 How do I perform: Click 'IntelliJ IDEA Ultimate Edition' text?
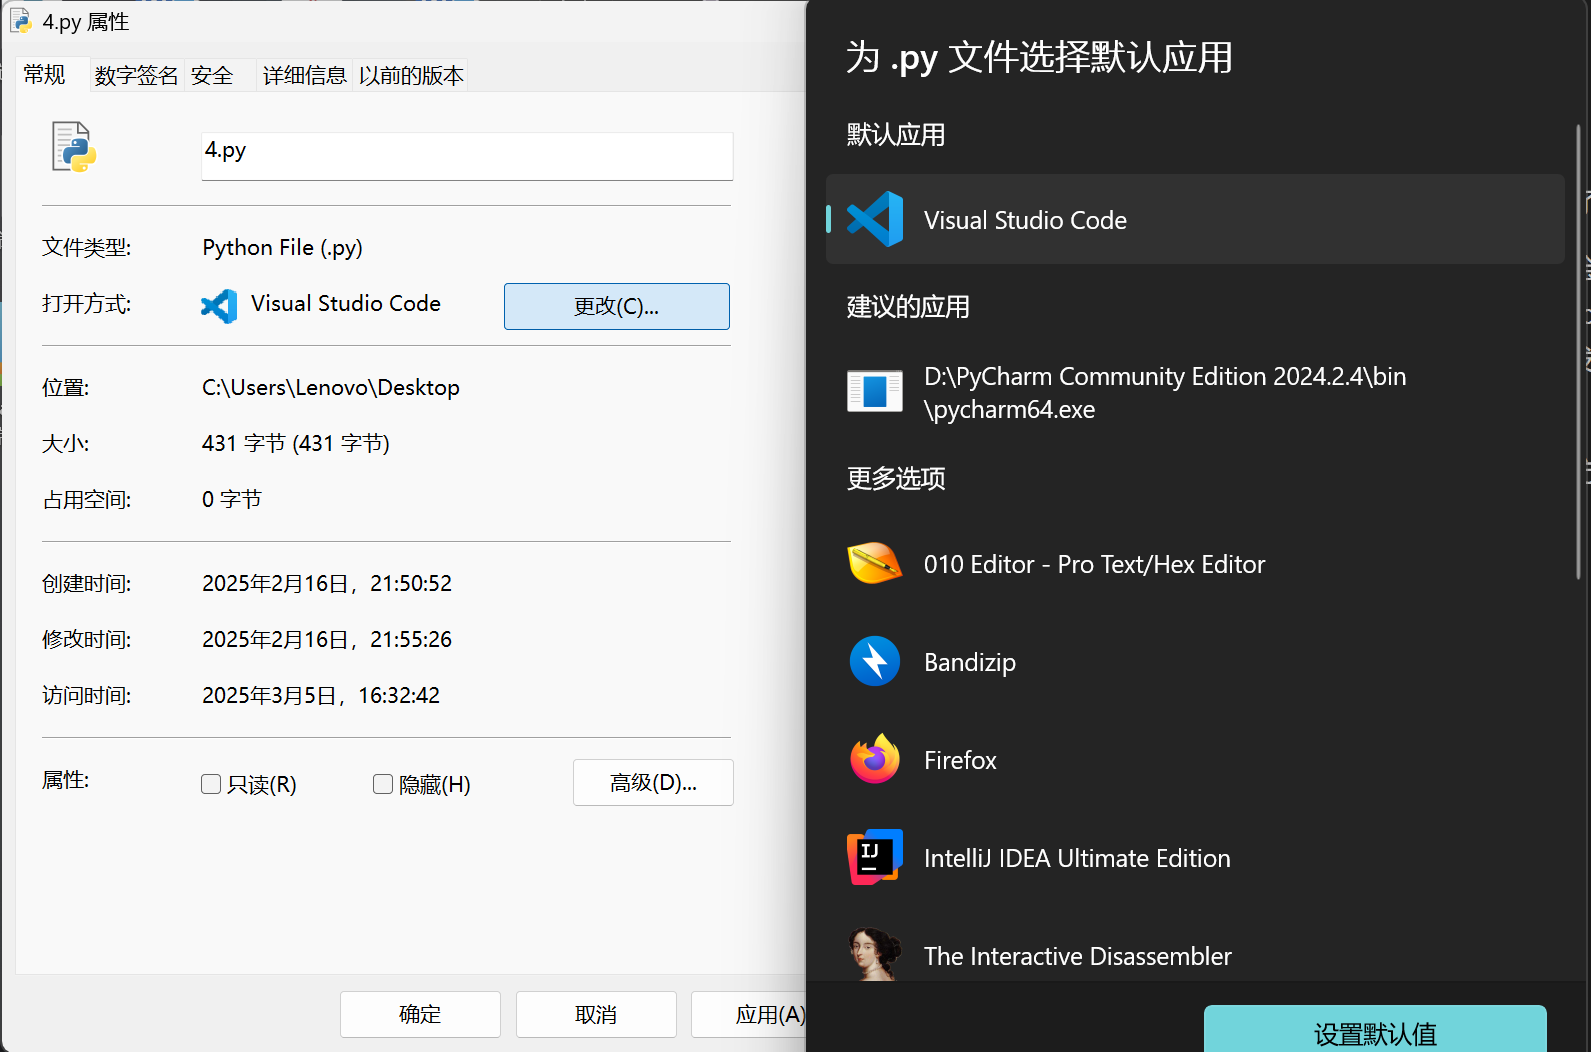click(1077, 858)
